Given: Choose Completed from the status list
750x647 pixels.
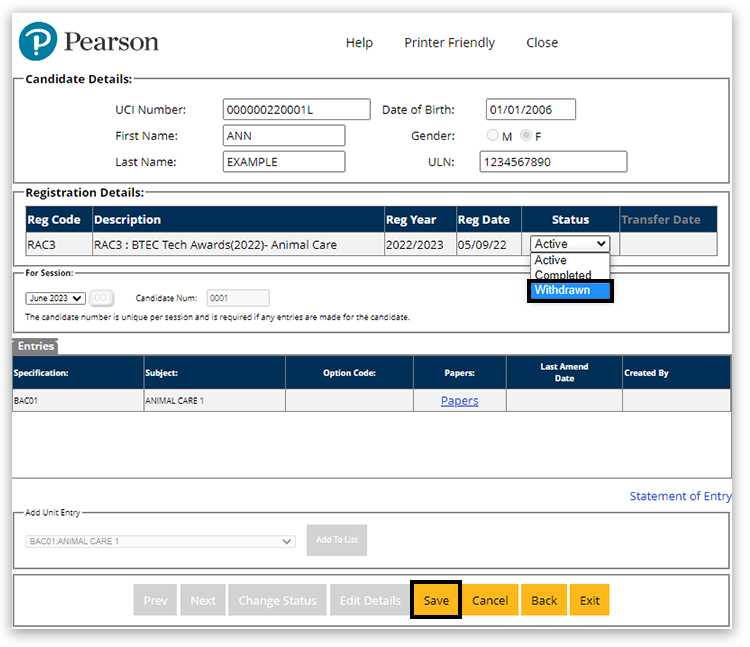Looking at the screenshot, I should click(x=563, y=275).
